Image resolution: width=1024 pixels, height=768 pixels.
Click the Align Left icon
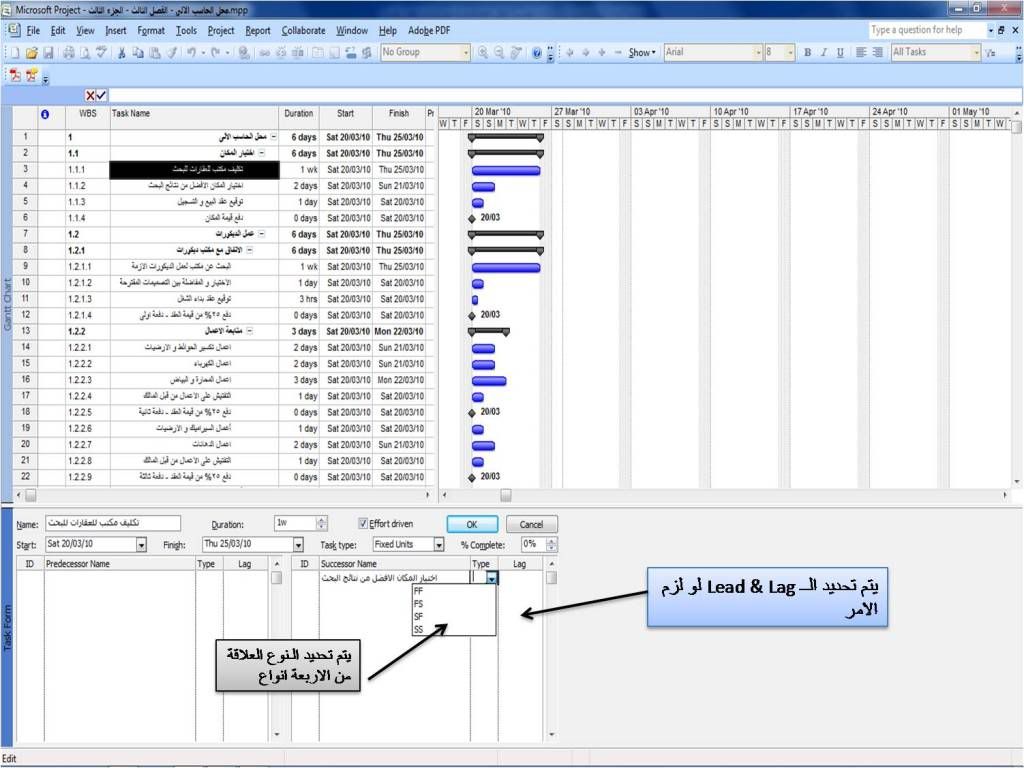pyautogui.click(x=861, y=53)
